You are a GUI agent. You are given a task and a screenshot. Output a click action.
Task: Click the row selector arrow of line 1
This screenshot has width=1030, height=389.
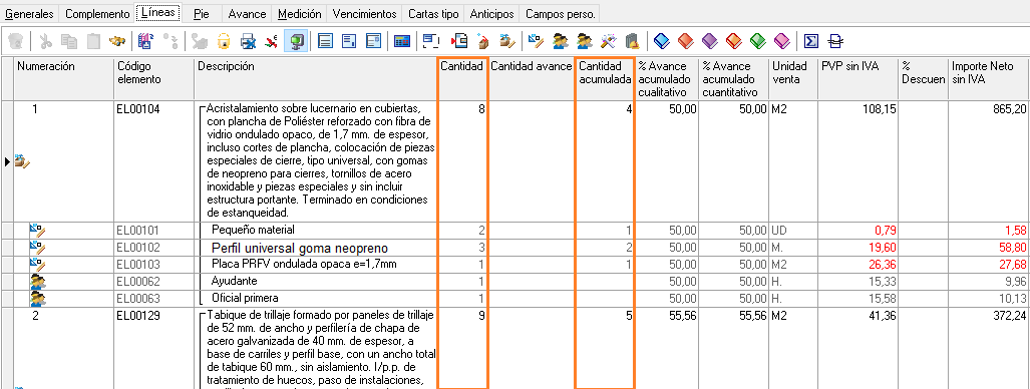tap(7, 161)
